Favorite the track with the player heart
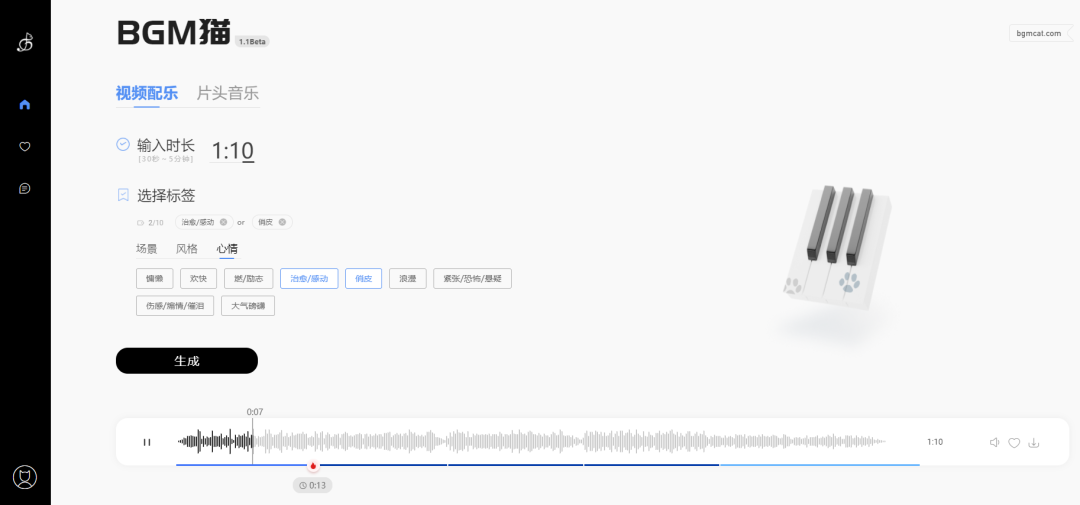The image size is (1080, 505). click(x=1014, y=443)
